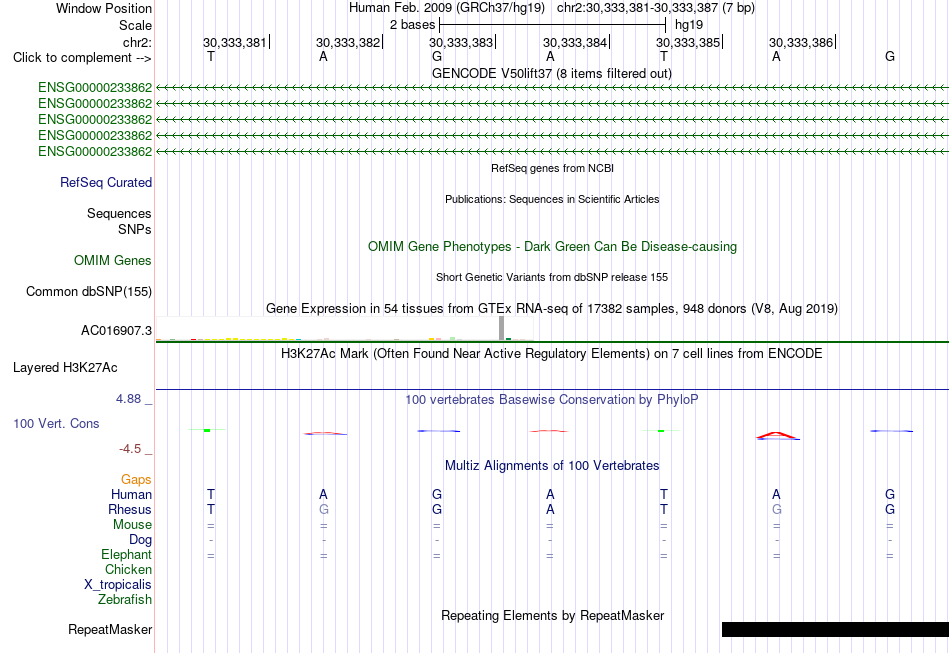Click the black RepeatMasker element bar
This screenshot has height=653, width=950.
click(835, 629)
